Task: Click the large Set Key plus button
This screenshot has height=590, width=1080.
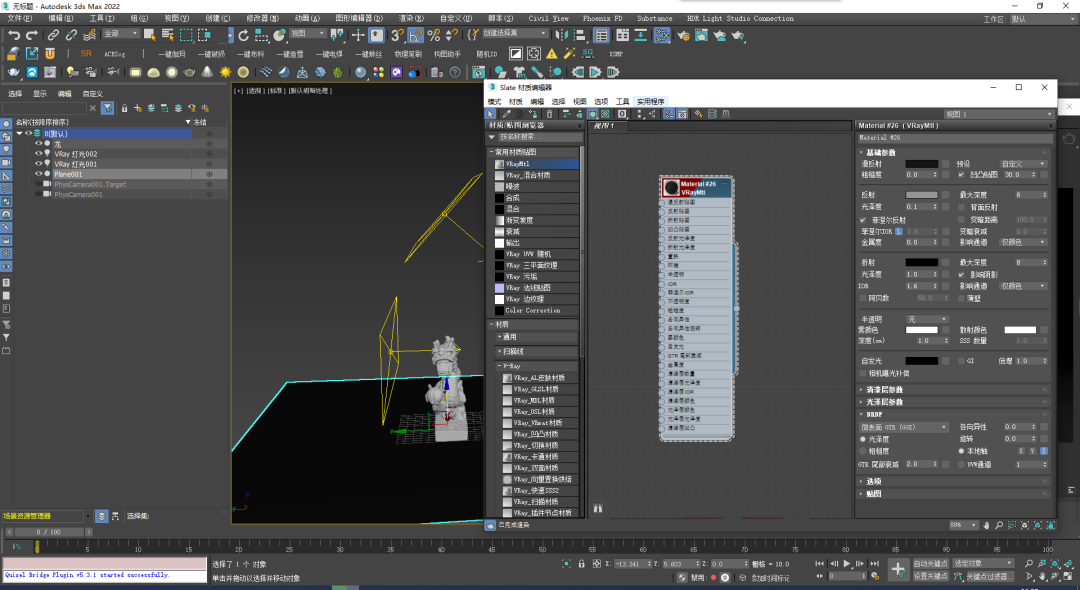Action: 897,569
